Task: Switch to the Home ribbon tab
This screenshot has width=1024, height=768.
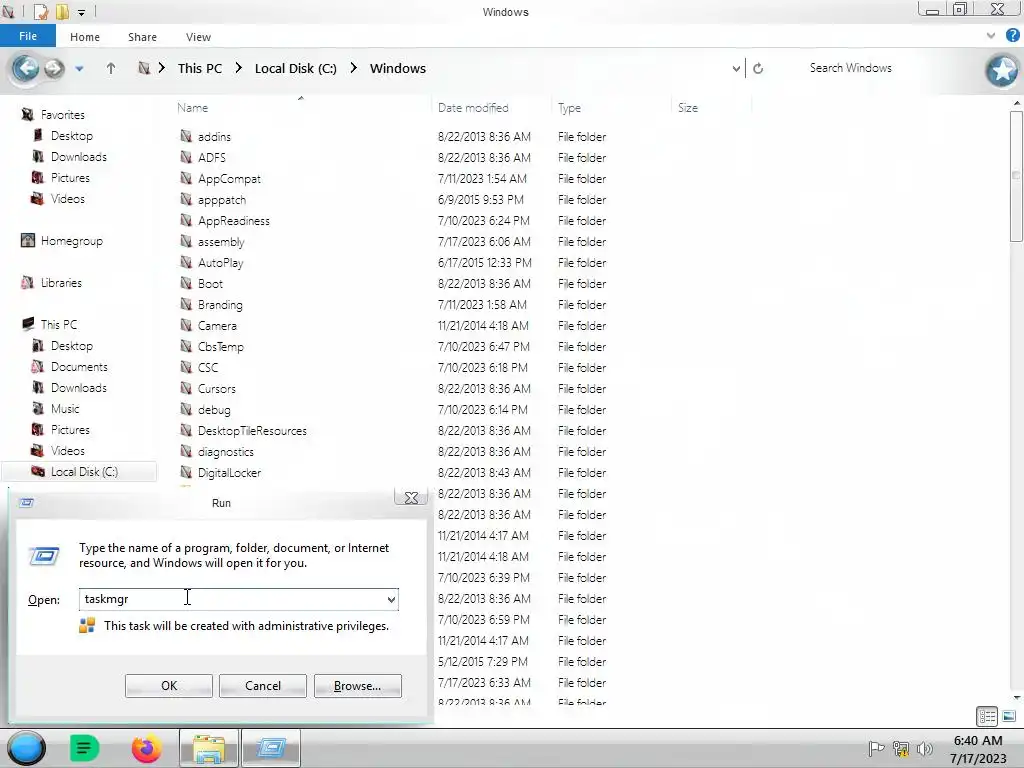Action: tap(85, 37)
